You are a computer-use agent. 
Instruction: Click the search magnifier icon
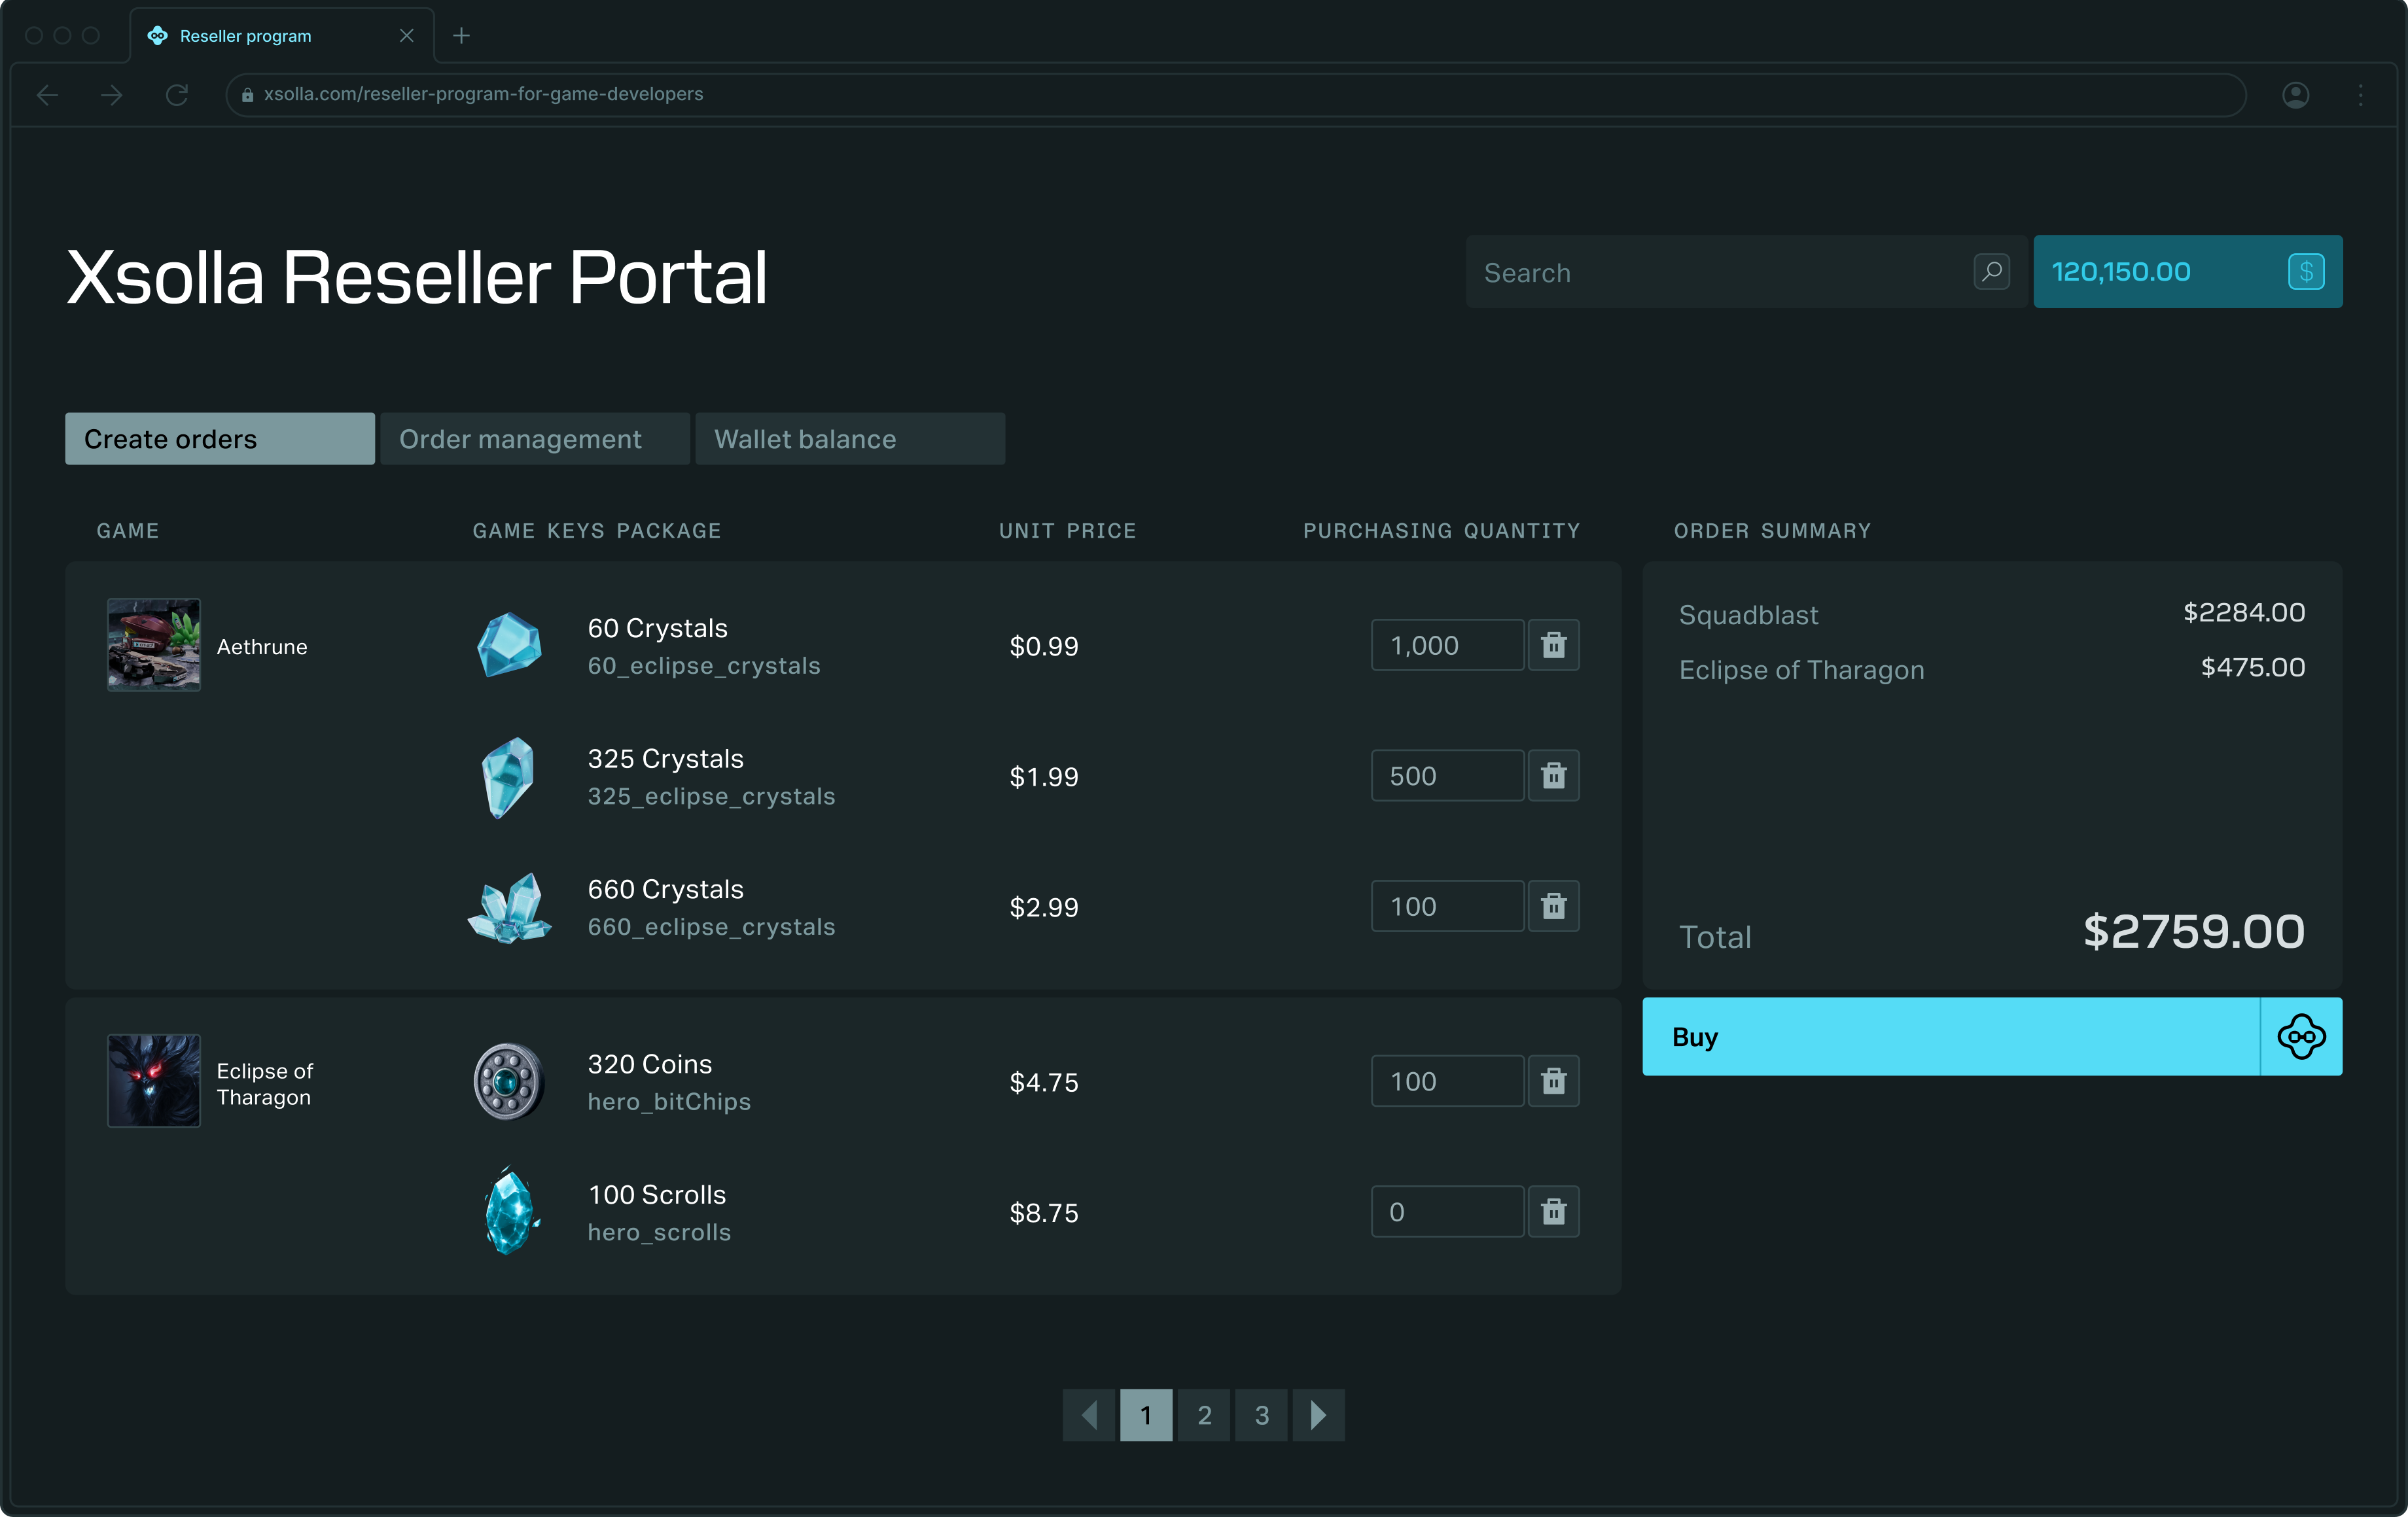pyautogui.click(x=1991, y=272)
